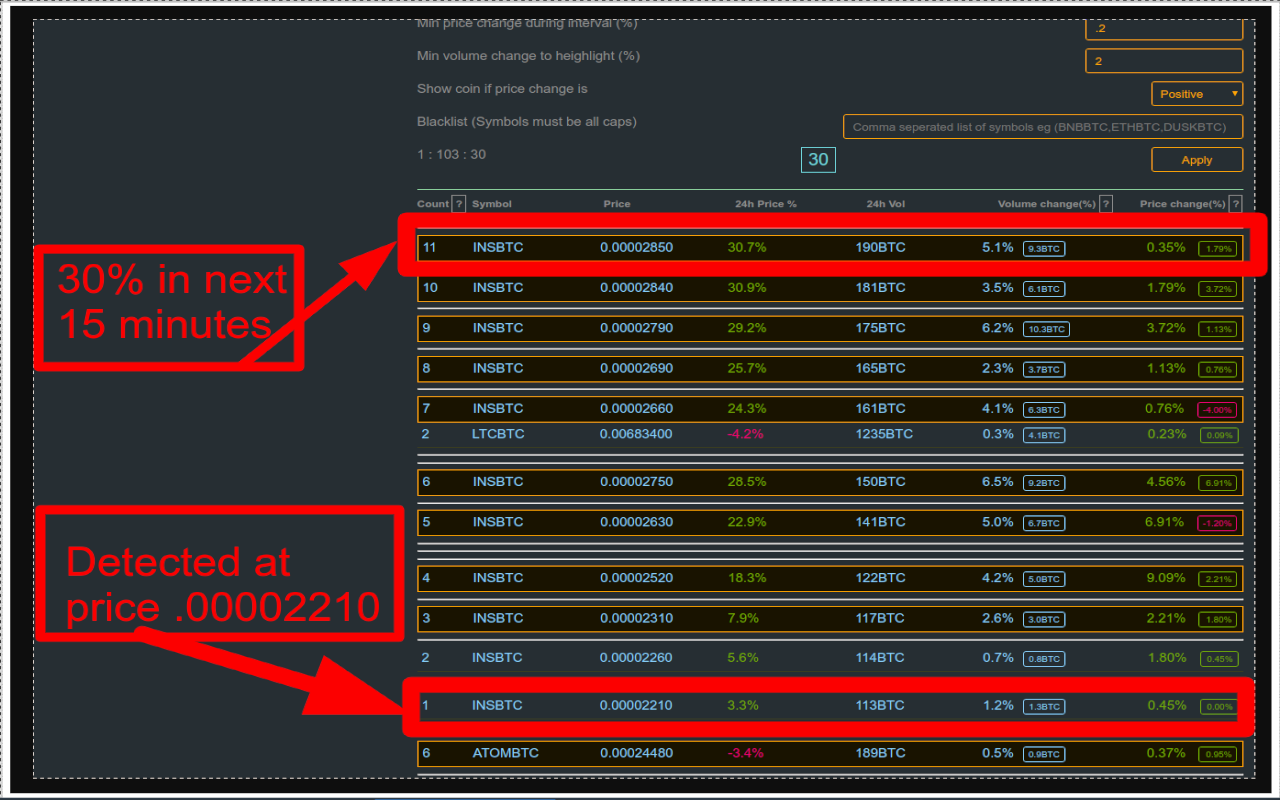The width and height of the screenshot is (1280, 800).
Task: Click the red -4.00% price badge
Action: pos(1218,409)
